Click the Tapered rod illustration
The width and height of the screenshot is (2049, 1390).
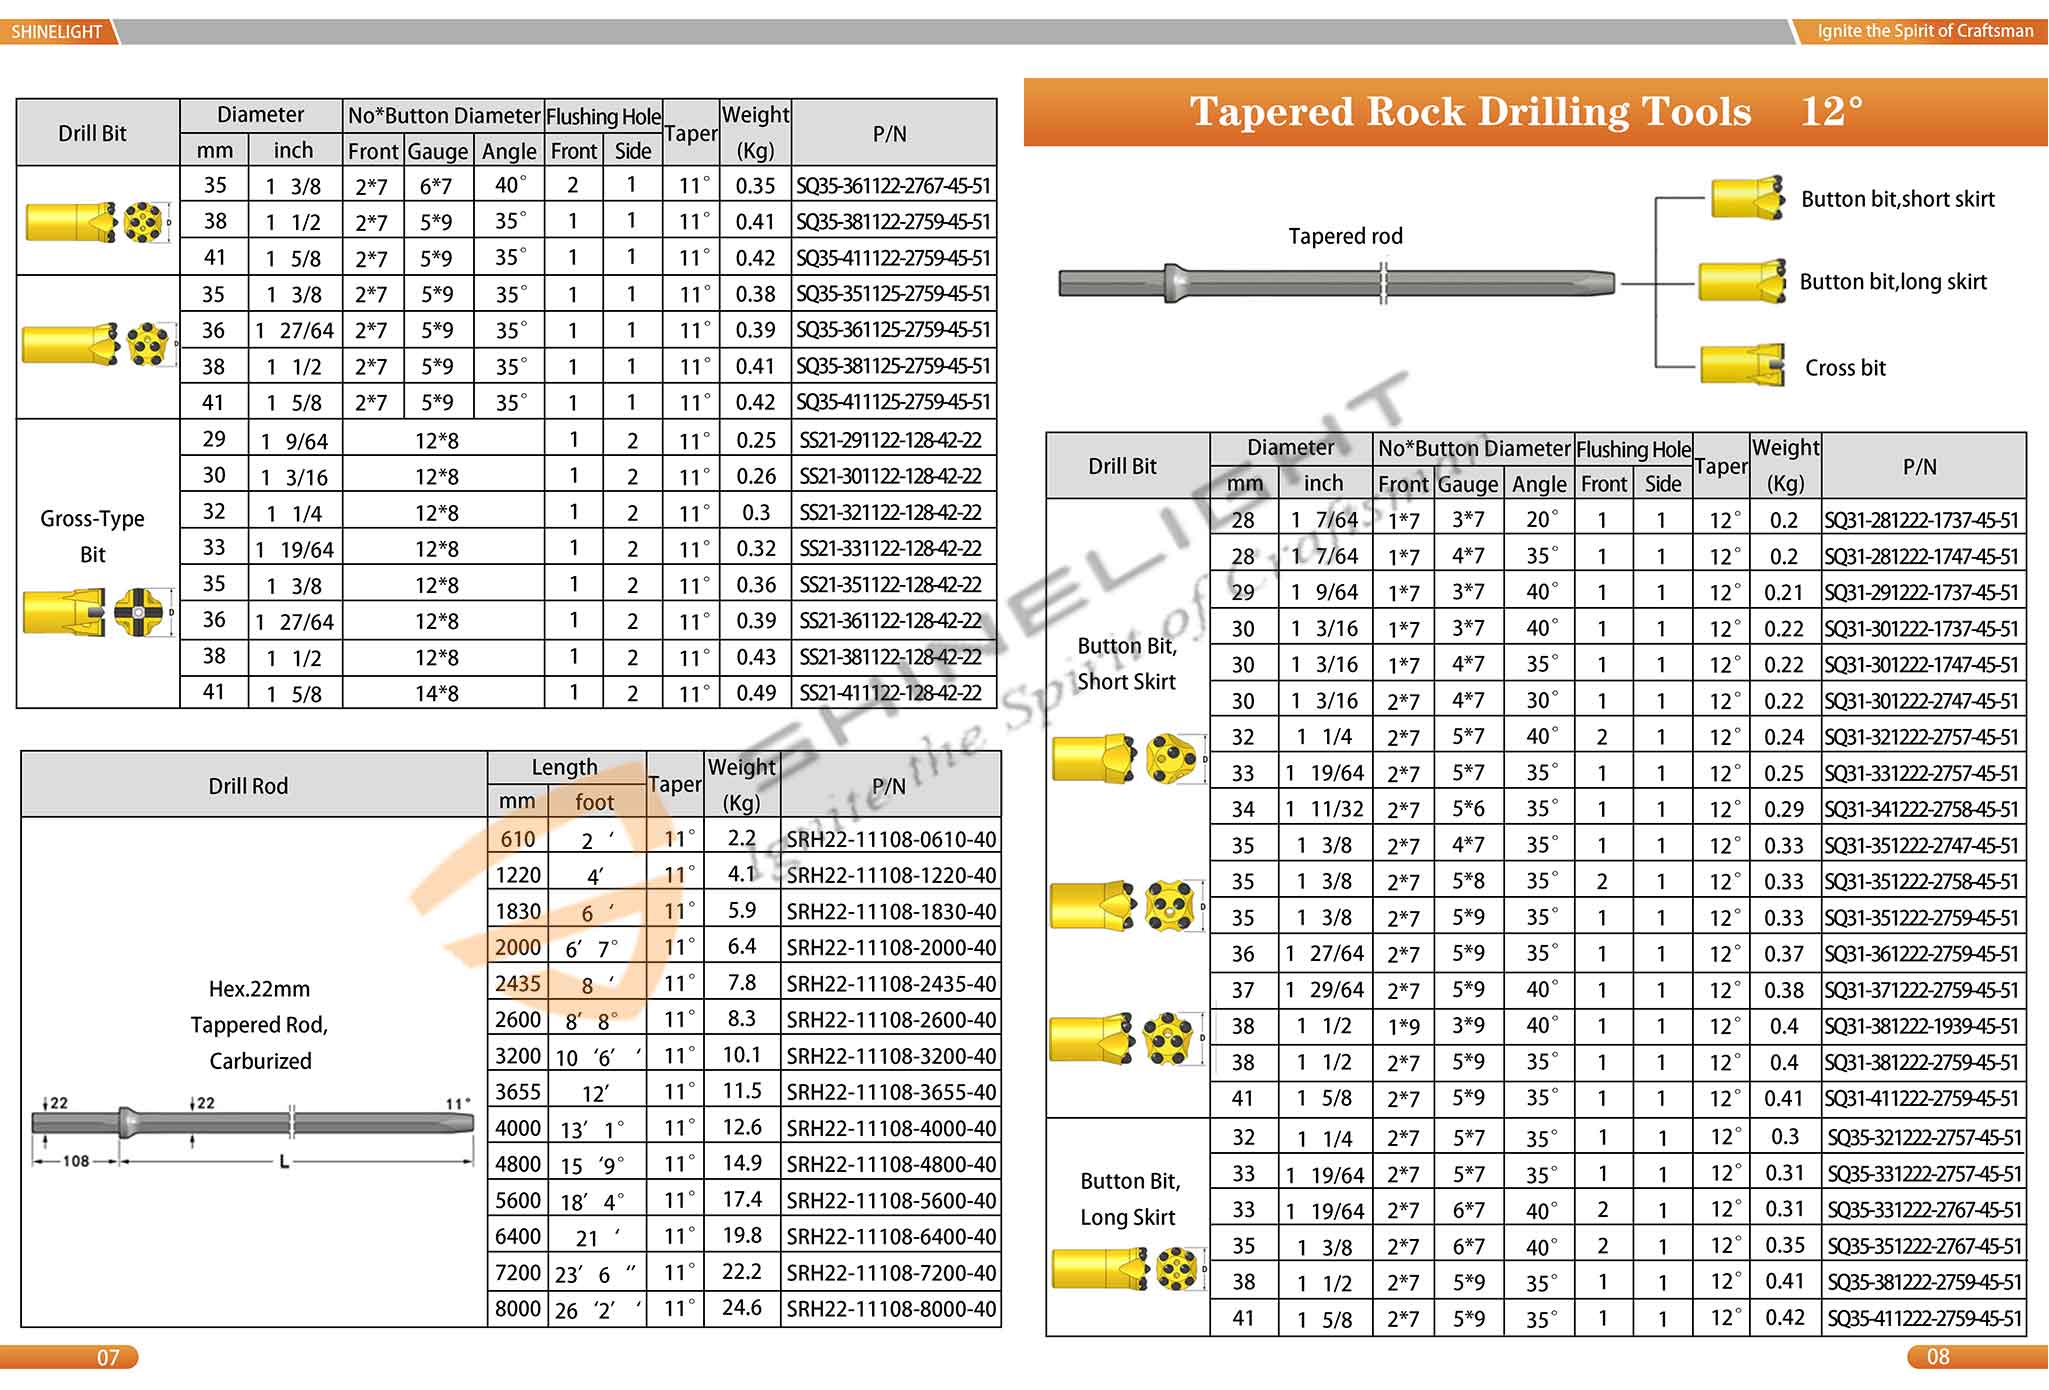(x=1337, y=283)
